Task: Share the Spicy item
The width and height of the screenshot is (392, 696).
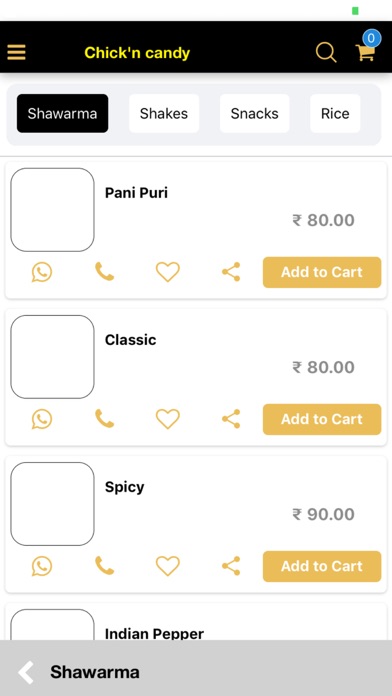Action: click(231, 566)
